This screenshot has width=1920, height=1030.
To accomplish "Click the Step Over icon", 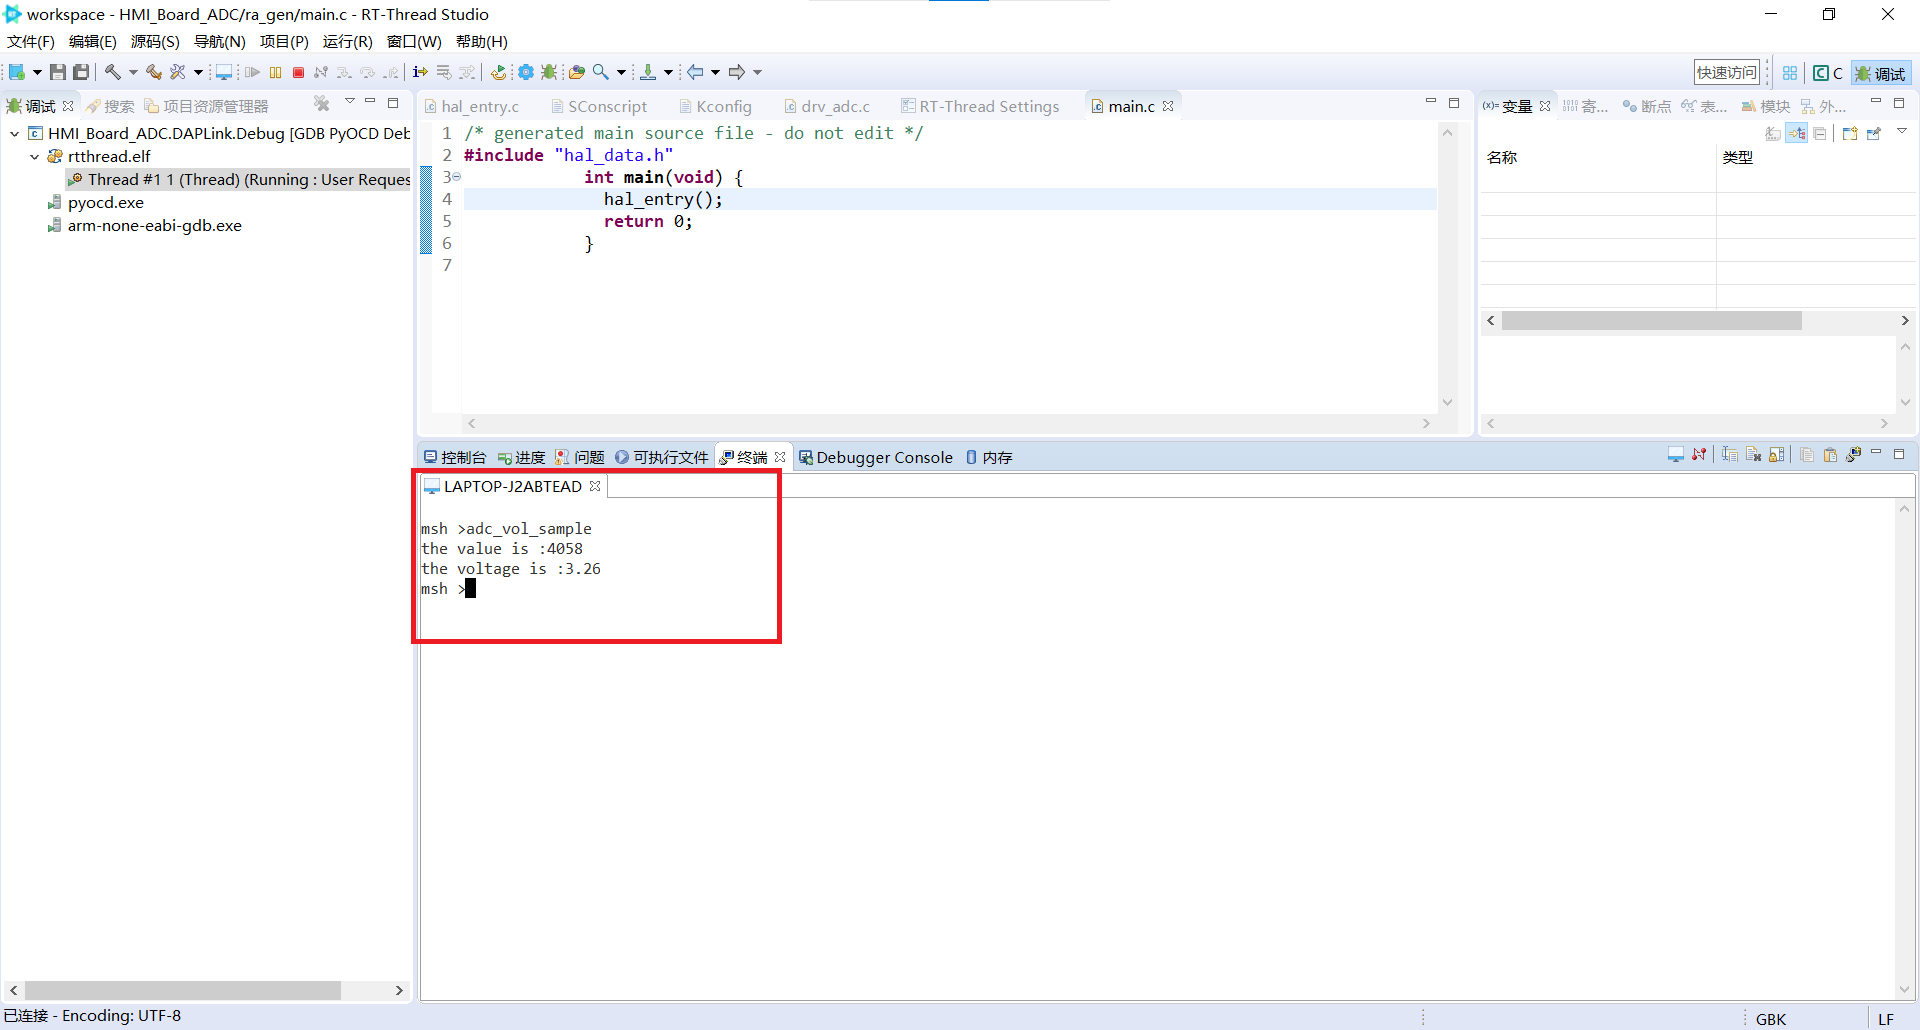I will 367,72.
